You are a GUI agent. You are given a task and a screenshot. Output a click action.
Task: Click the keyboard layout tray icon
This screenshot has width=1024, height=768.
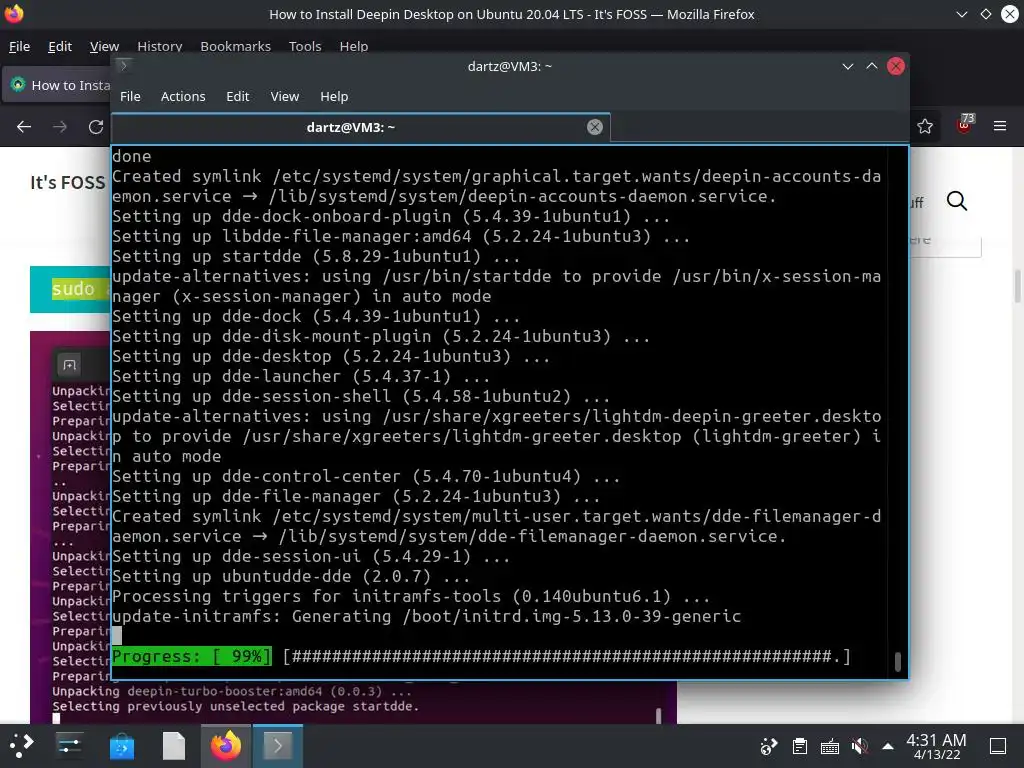point(829,746)
